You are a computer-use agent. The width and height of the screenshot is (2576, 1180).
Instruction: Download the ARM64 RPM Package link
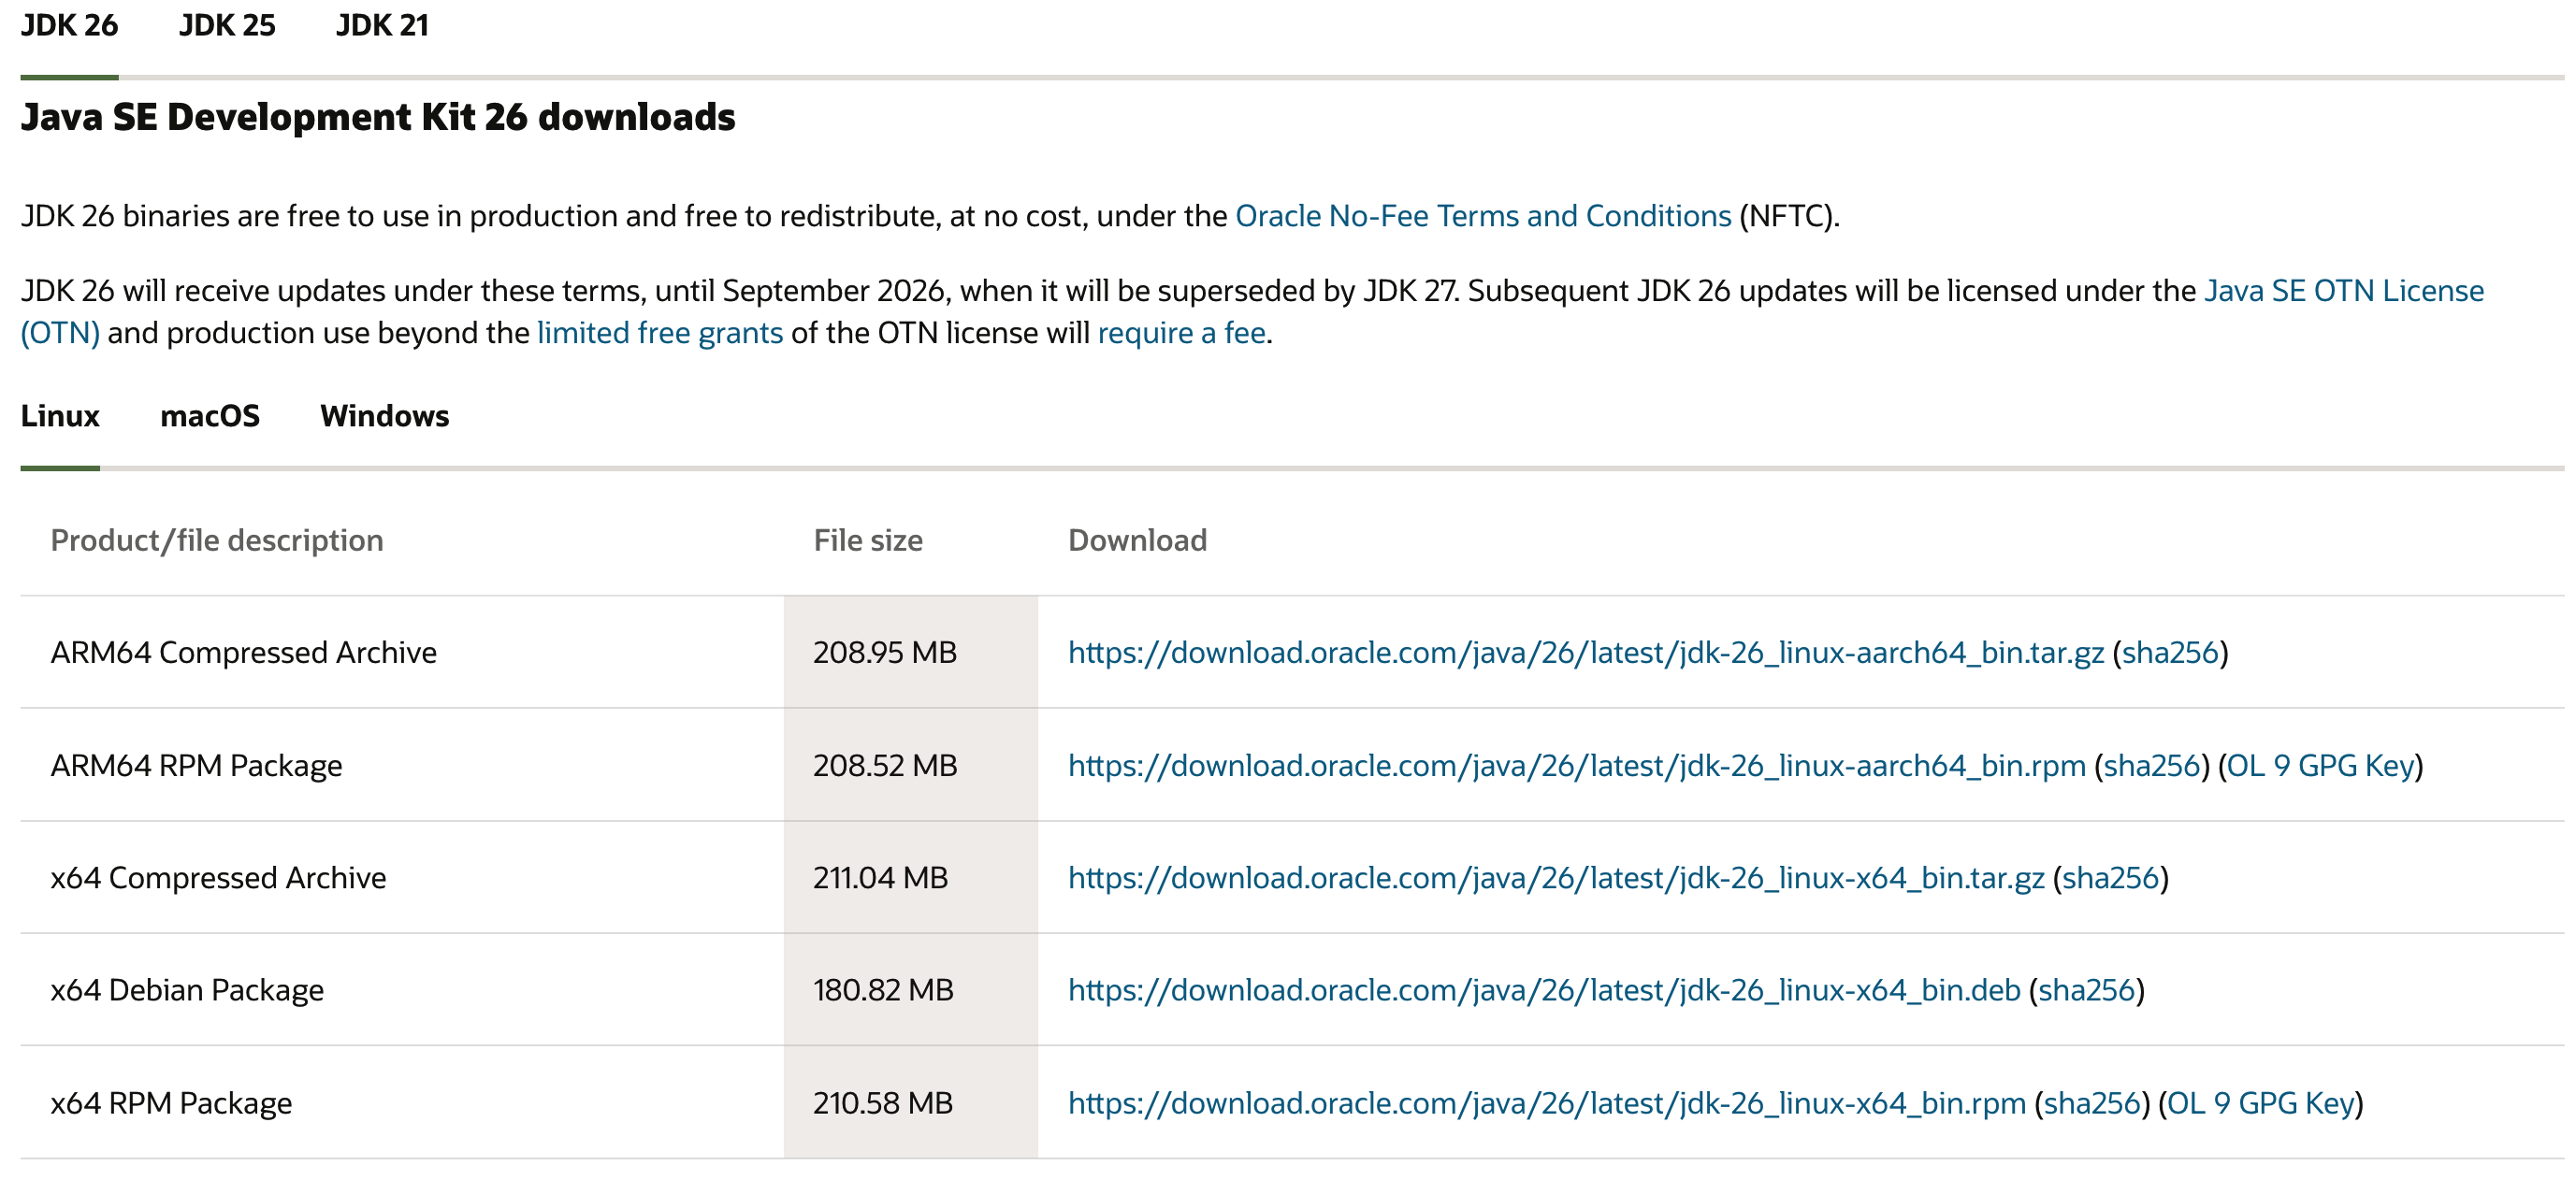pos(1576,766)
